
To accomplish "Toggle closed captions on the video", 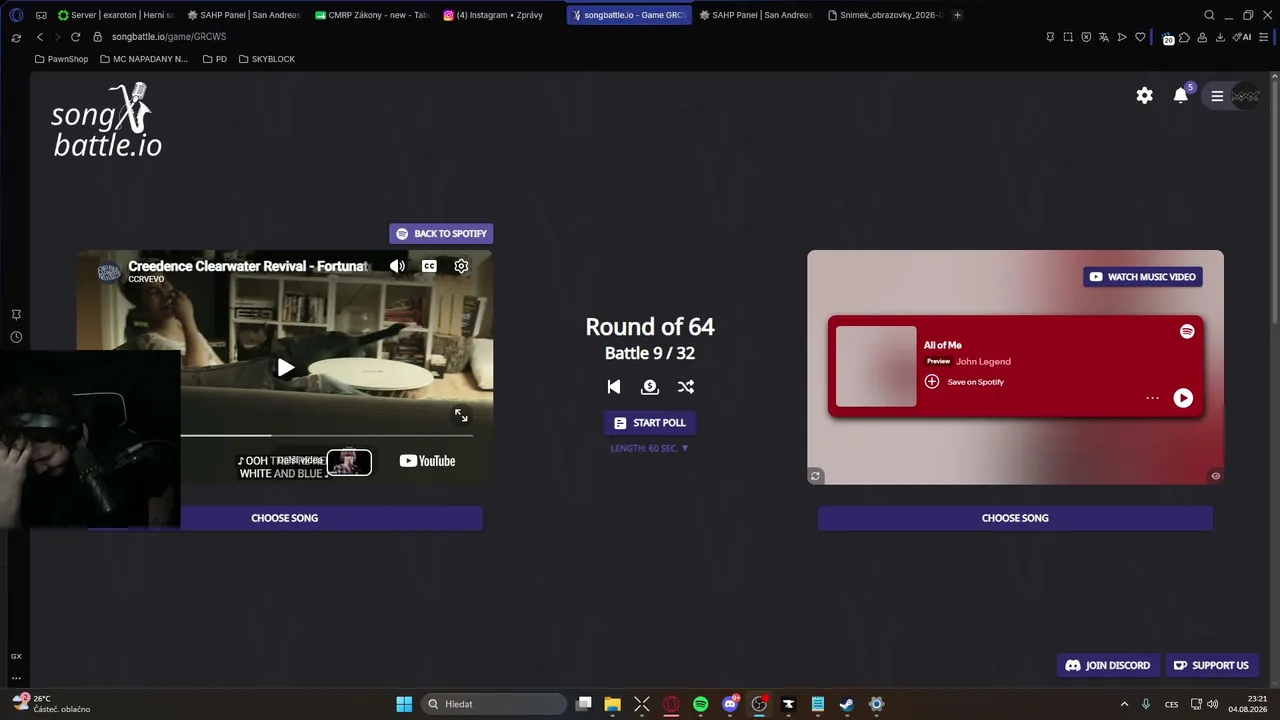I will coord(429,266).
